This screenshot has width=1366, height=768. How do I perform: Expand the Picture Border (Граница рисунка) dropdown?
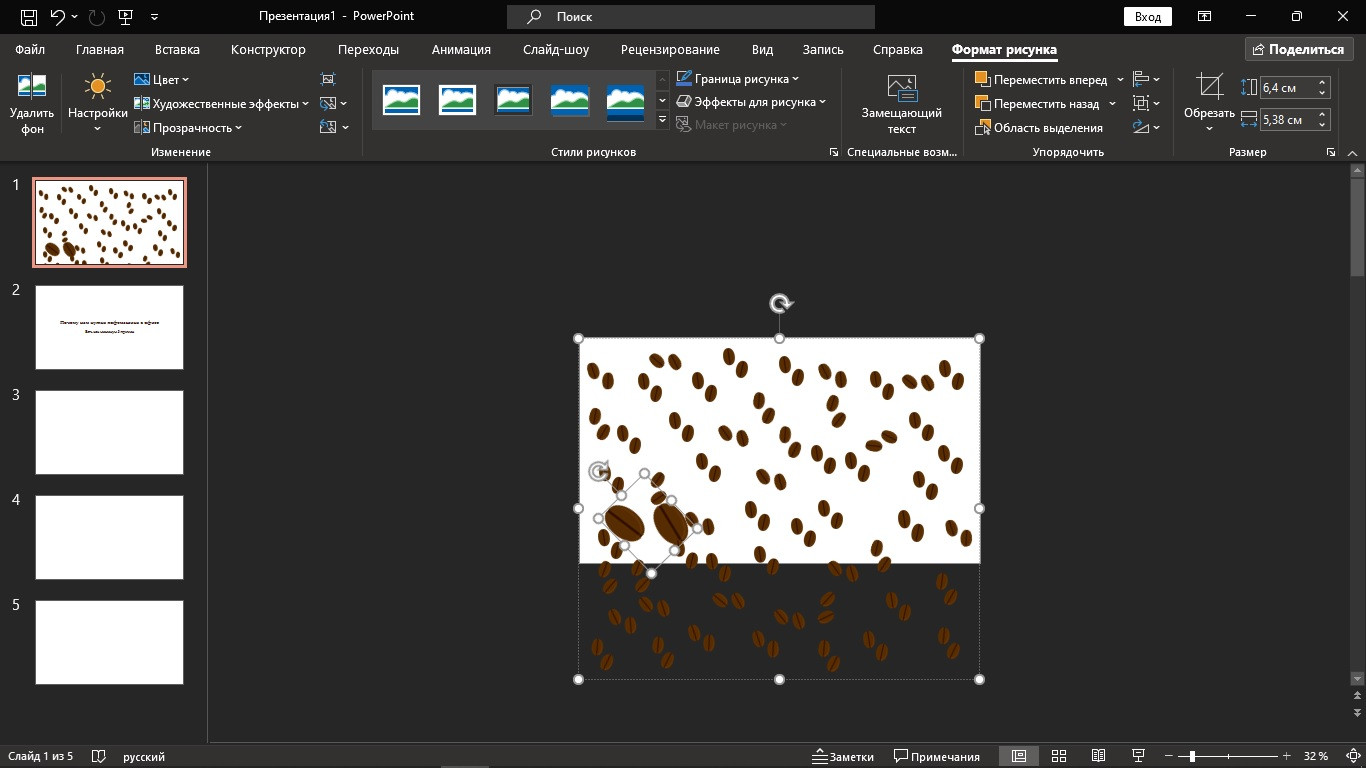[x=738, y=79]
